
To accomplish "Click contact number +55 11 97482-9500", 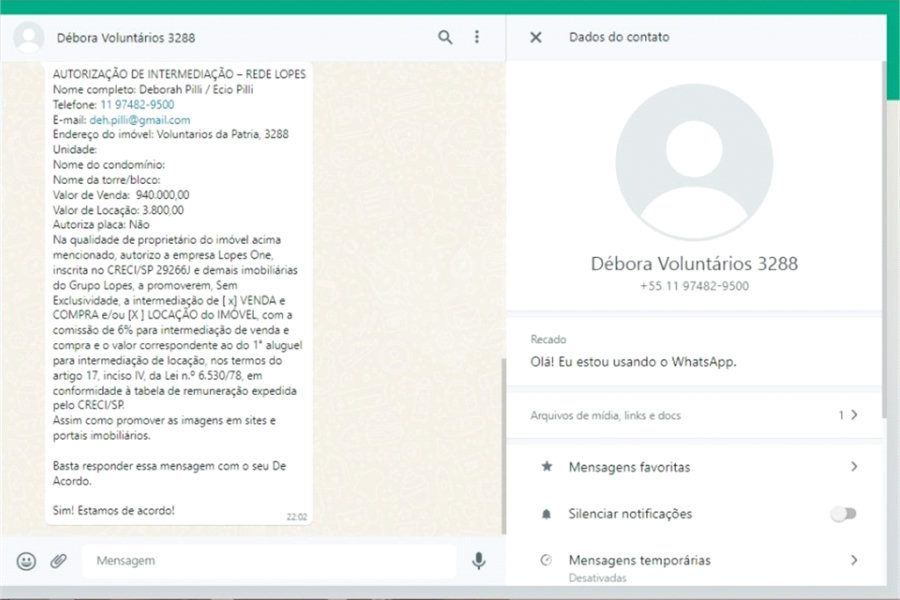I will [x=694, y=286].
